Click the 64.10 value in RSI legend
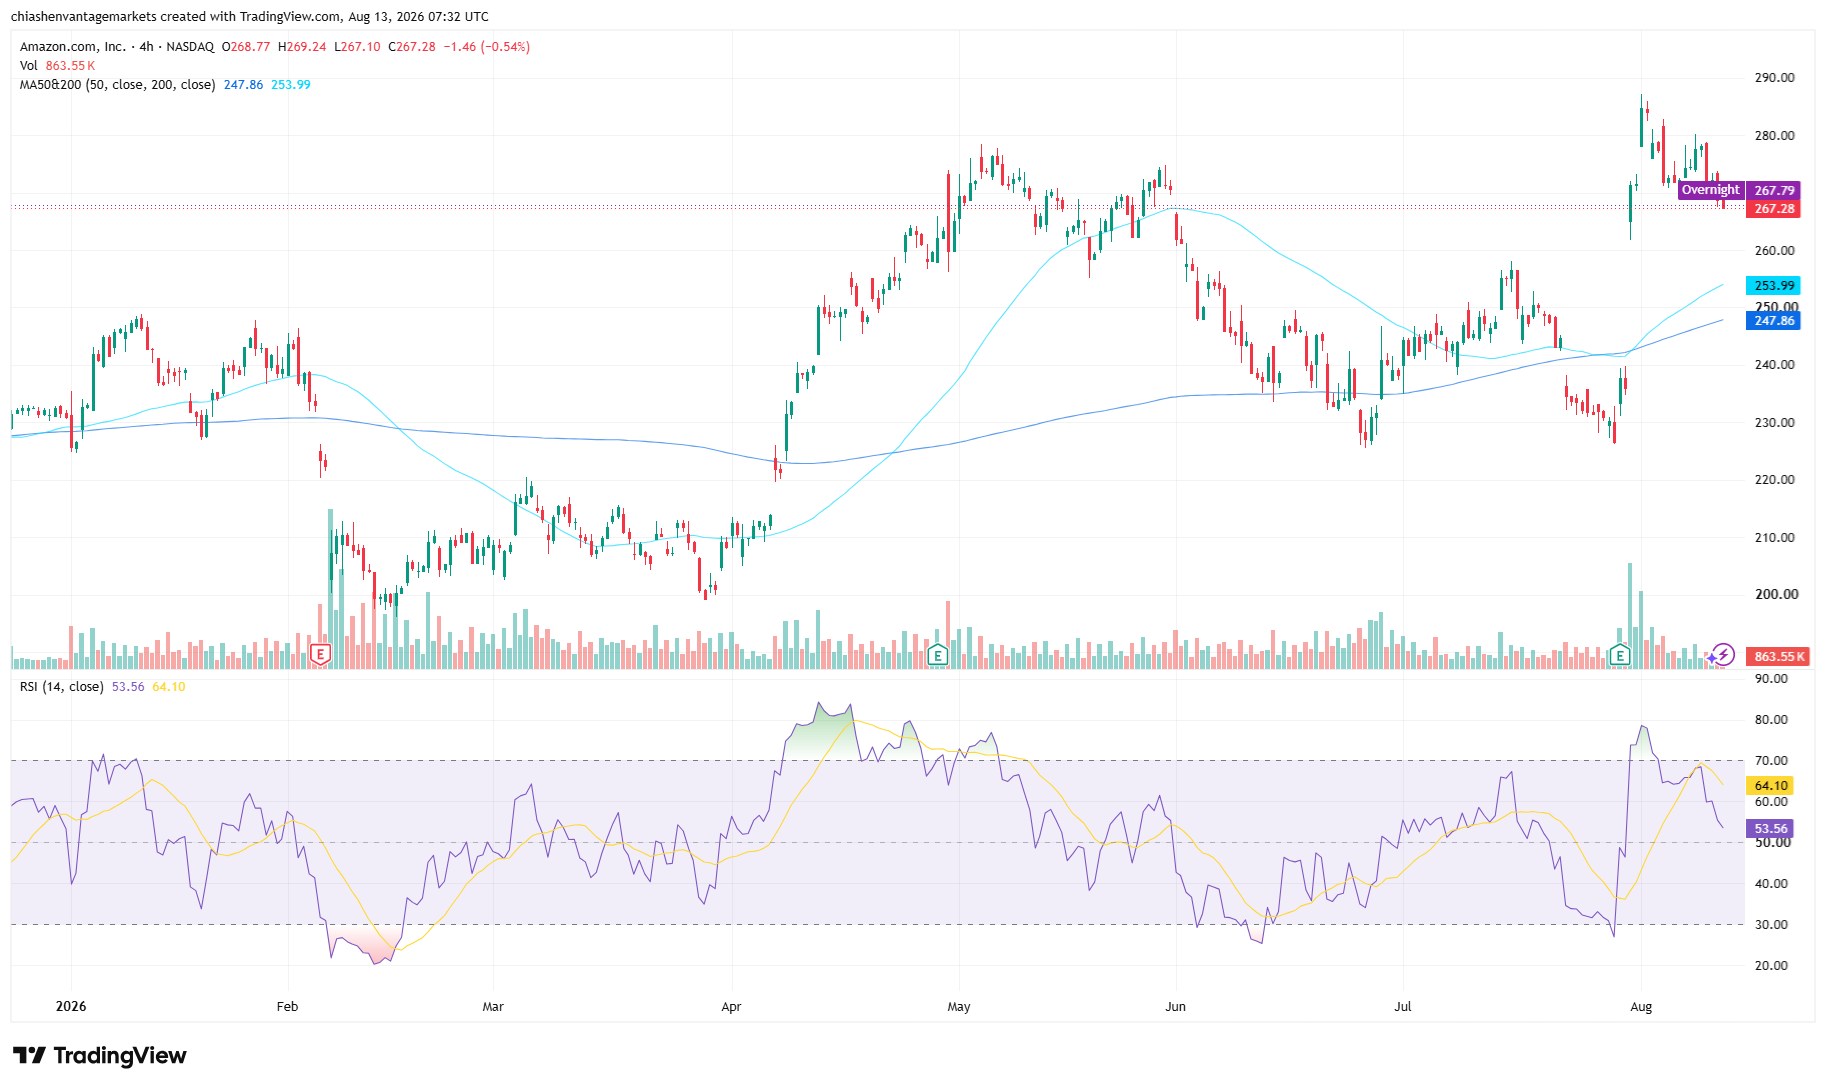This screenshot has height=1088, width=1826. point(168,687)
